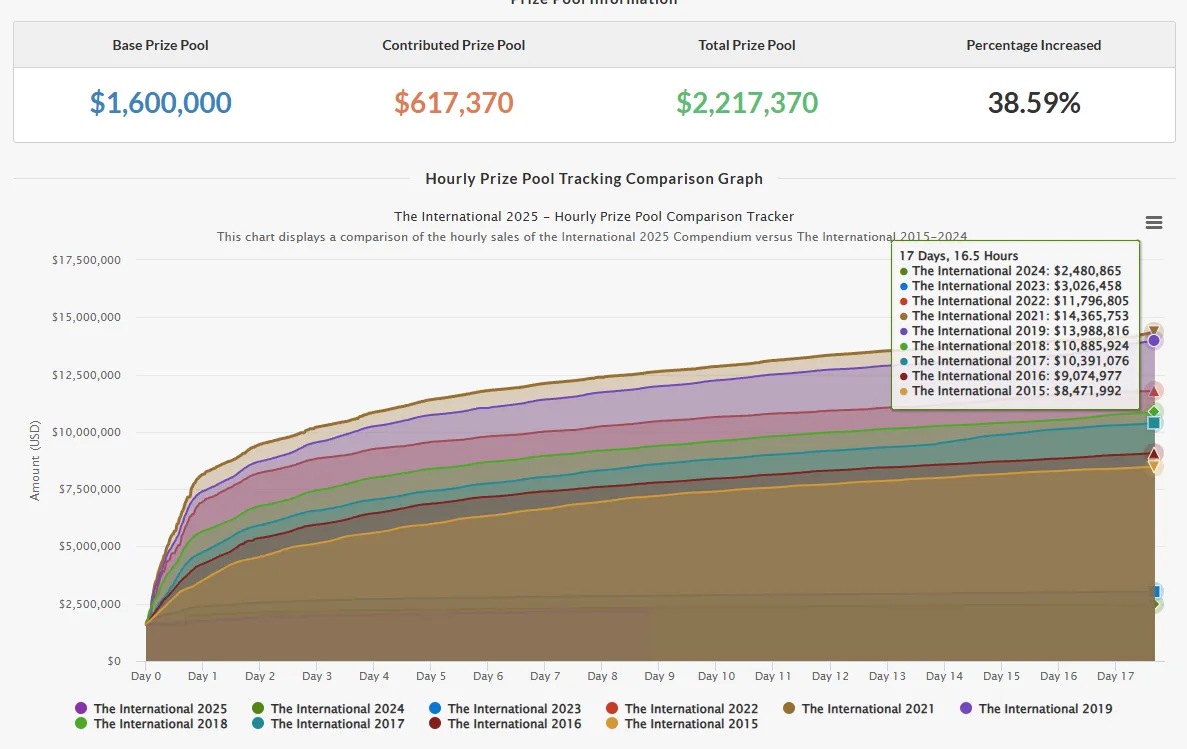Toggle The International 2022 legend series
Viewport: 1187px width, 749px height.
coord(682,709)
